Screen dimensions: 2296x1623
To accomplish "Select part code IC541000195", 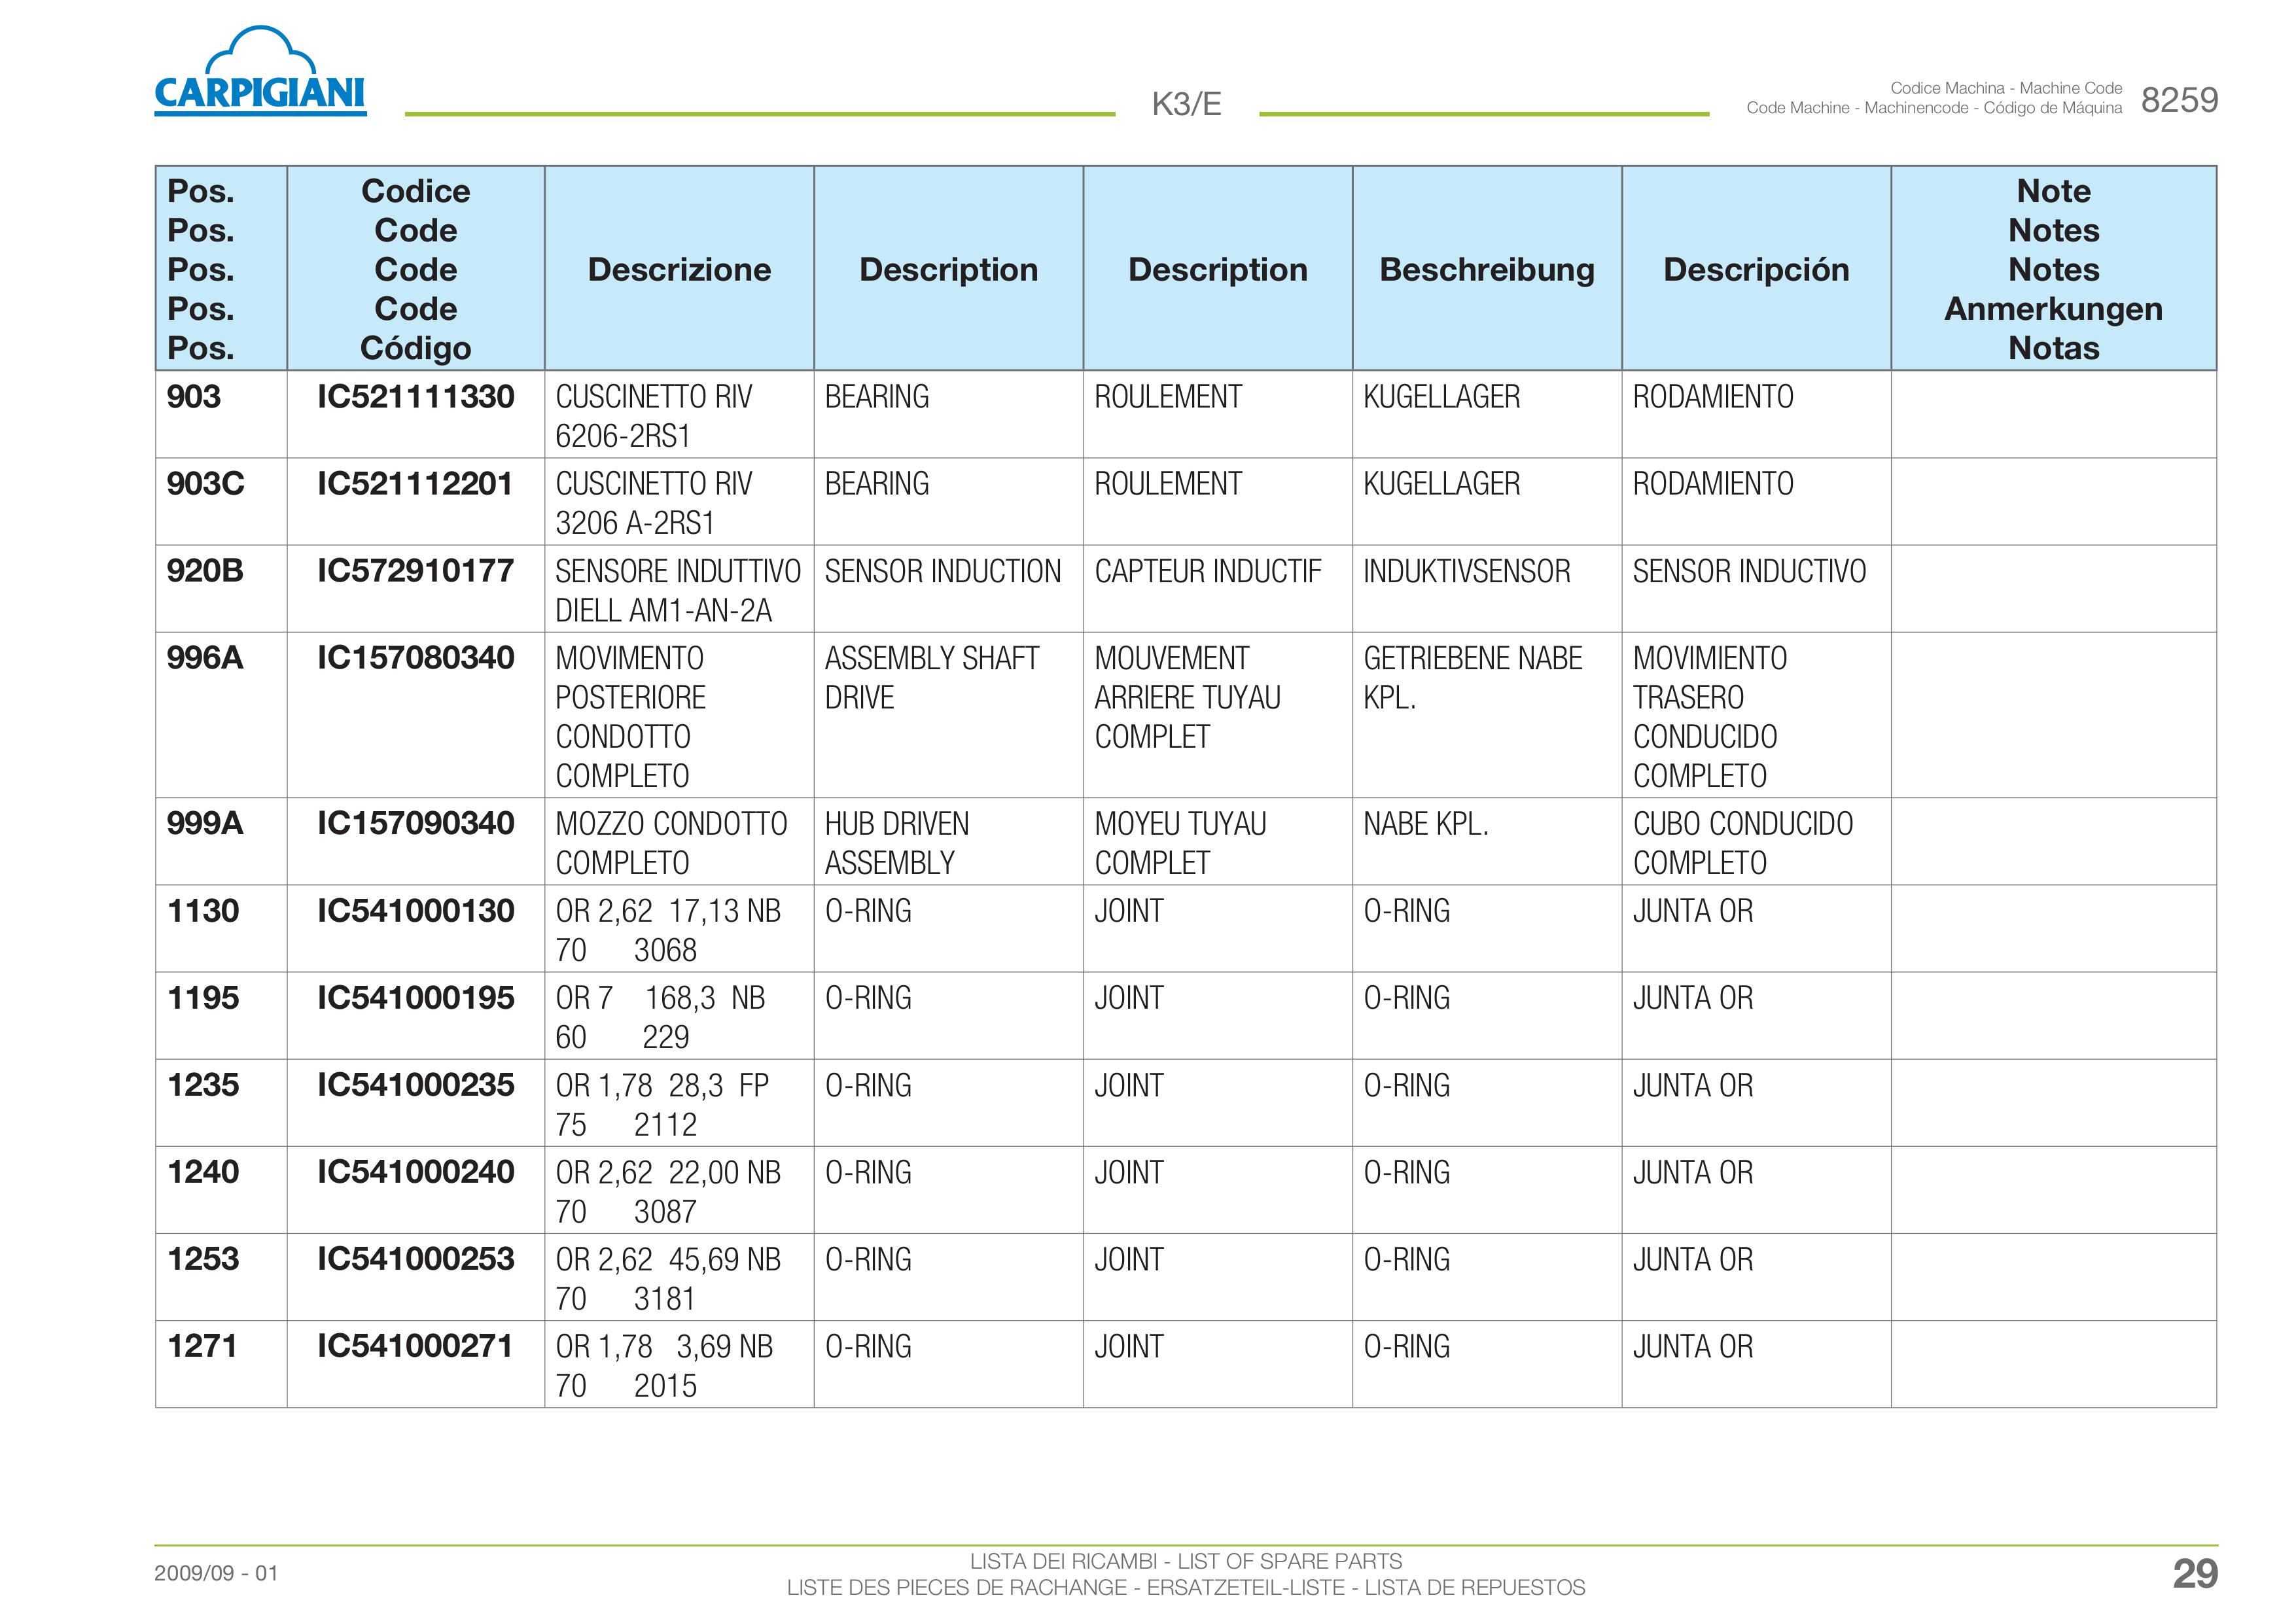I will click(415, 998).
